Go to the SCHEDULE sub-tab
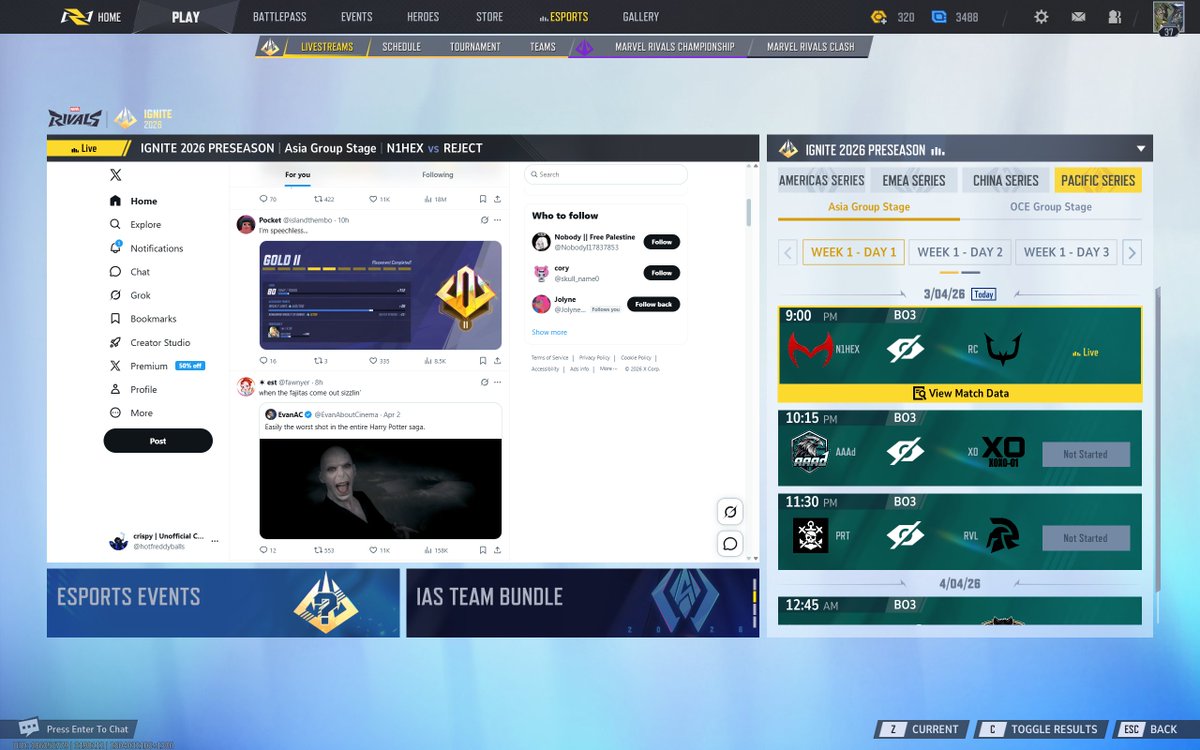This screenshot has height=750, width=1200. coord(401,47)
